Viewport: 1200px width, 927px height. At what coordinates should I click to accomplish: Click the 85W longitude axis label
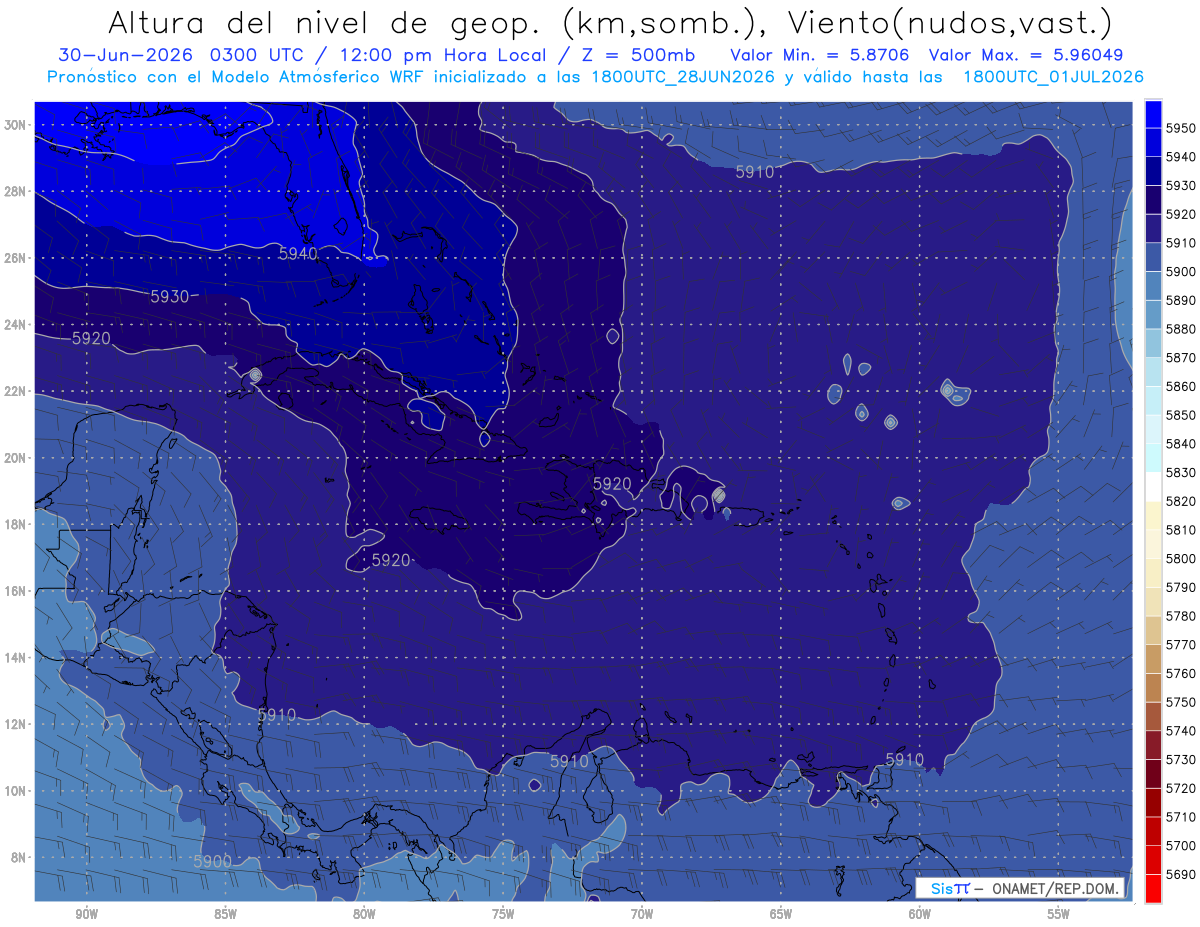(225, 913)
